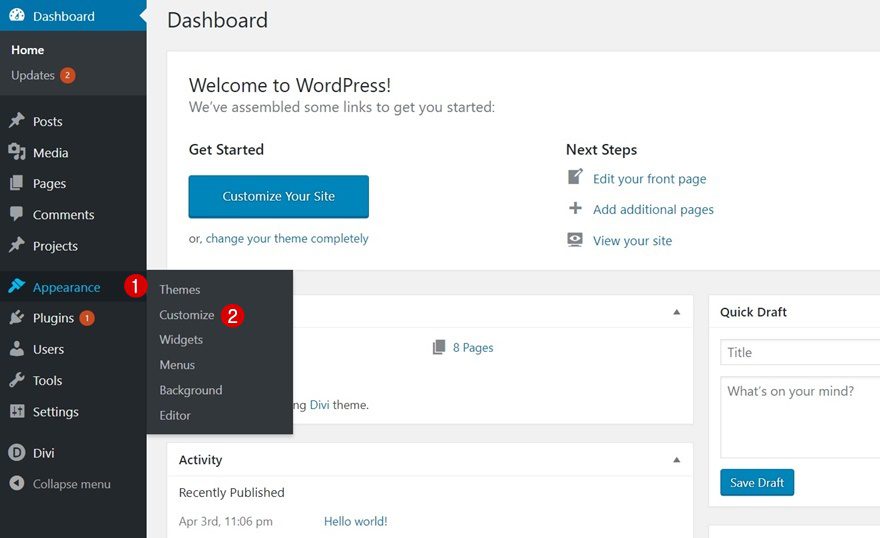Open the Edit your front page link

click(649, 179)
